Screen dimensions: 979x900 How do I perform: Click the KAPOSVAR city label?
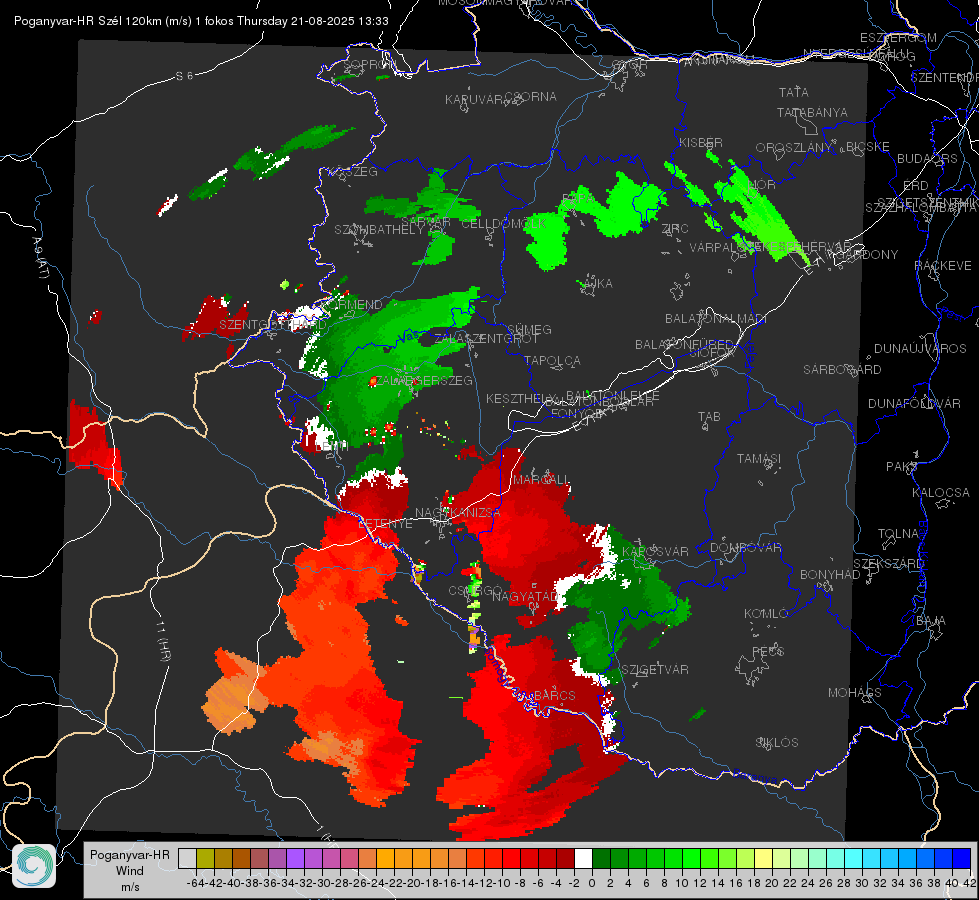(655, 551)
